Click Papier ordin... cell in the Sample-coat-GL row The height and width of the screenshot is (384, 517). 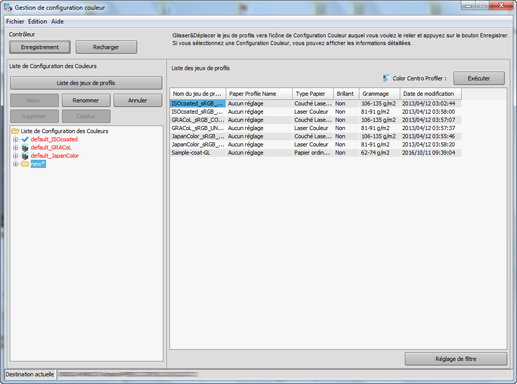(312, 153)
